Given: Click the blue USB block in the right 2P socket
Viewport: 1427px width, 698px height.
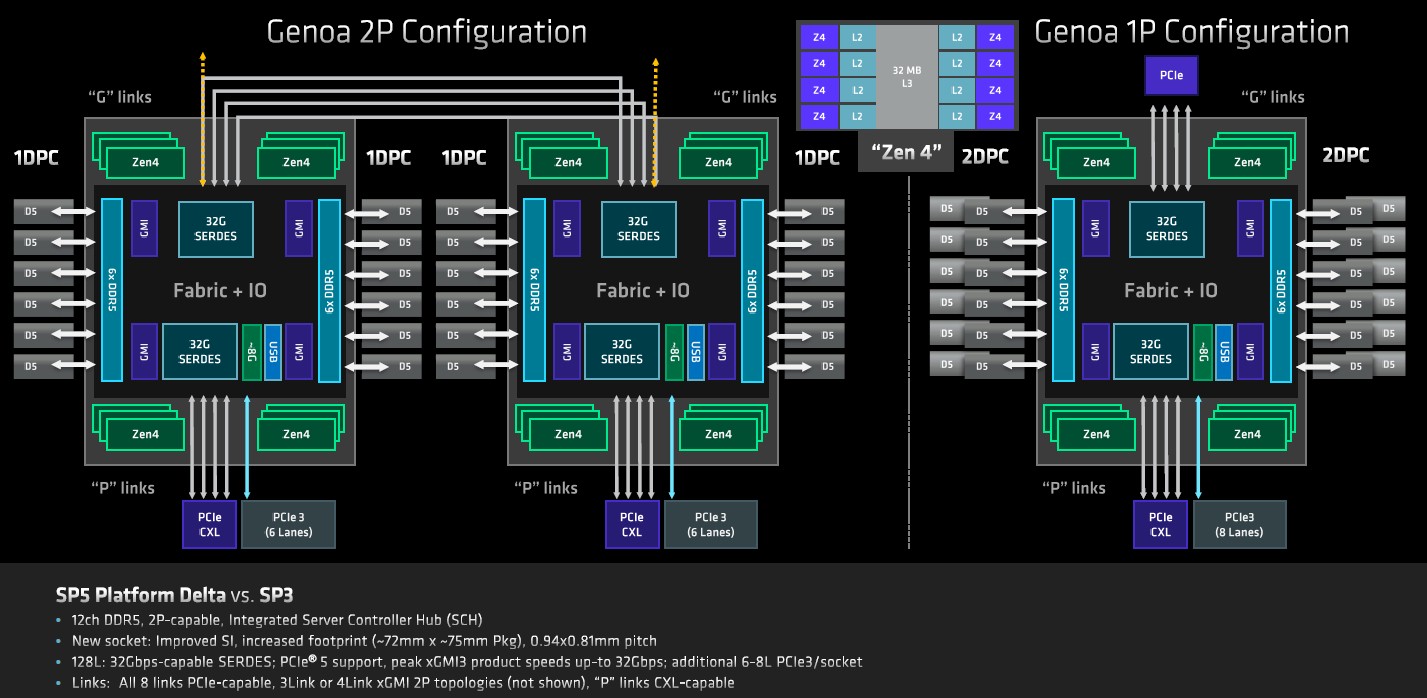Looking at the screenshot, I should click(x=696, y=352).
